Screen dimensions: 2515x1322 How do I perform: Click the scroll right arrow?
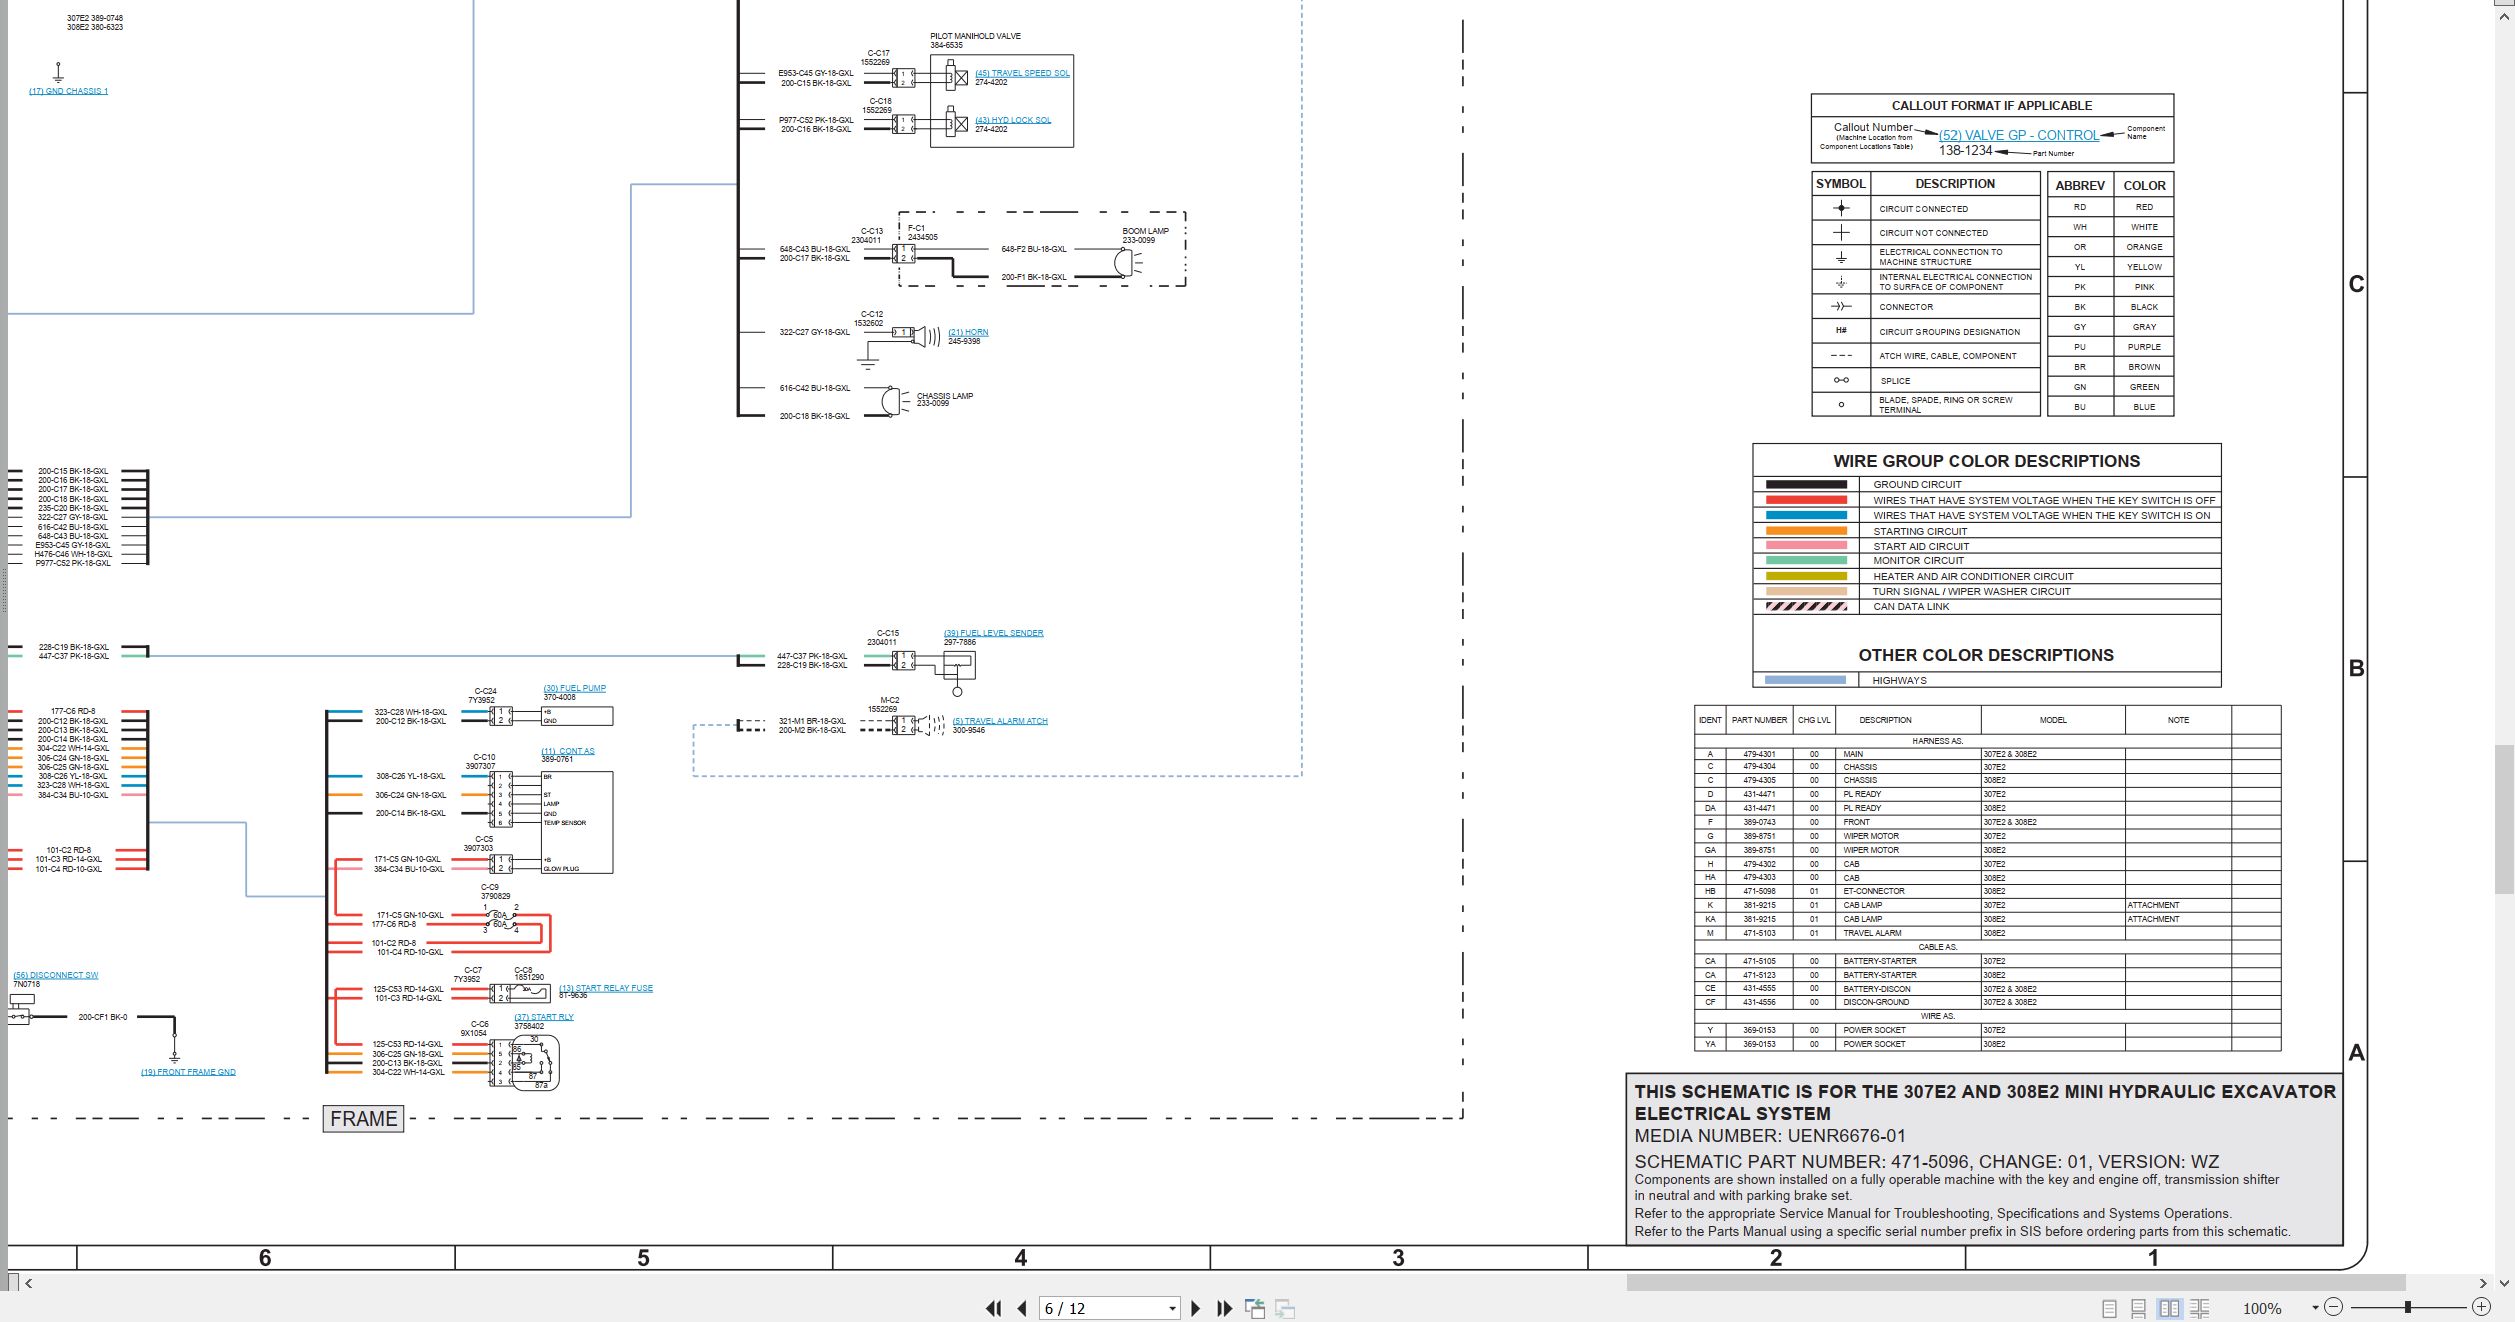[x=2483, y=1283]
